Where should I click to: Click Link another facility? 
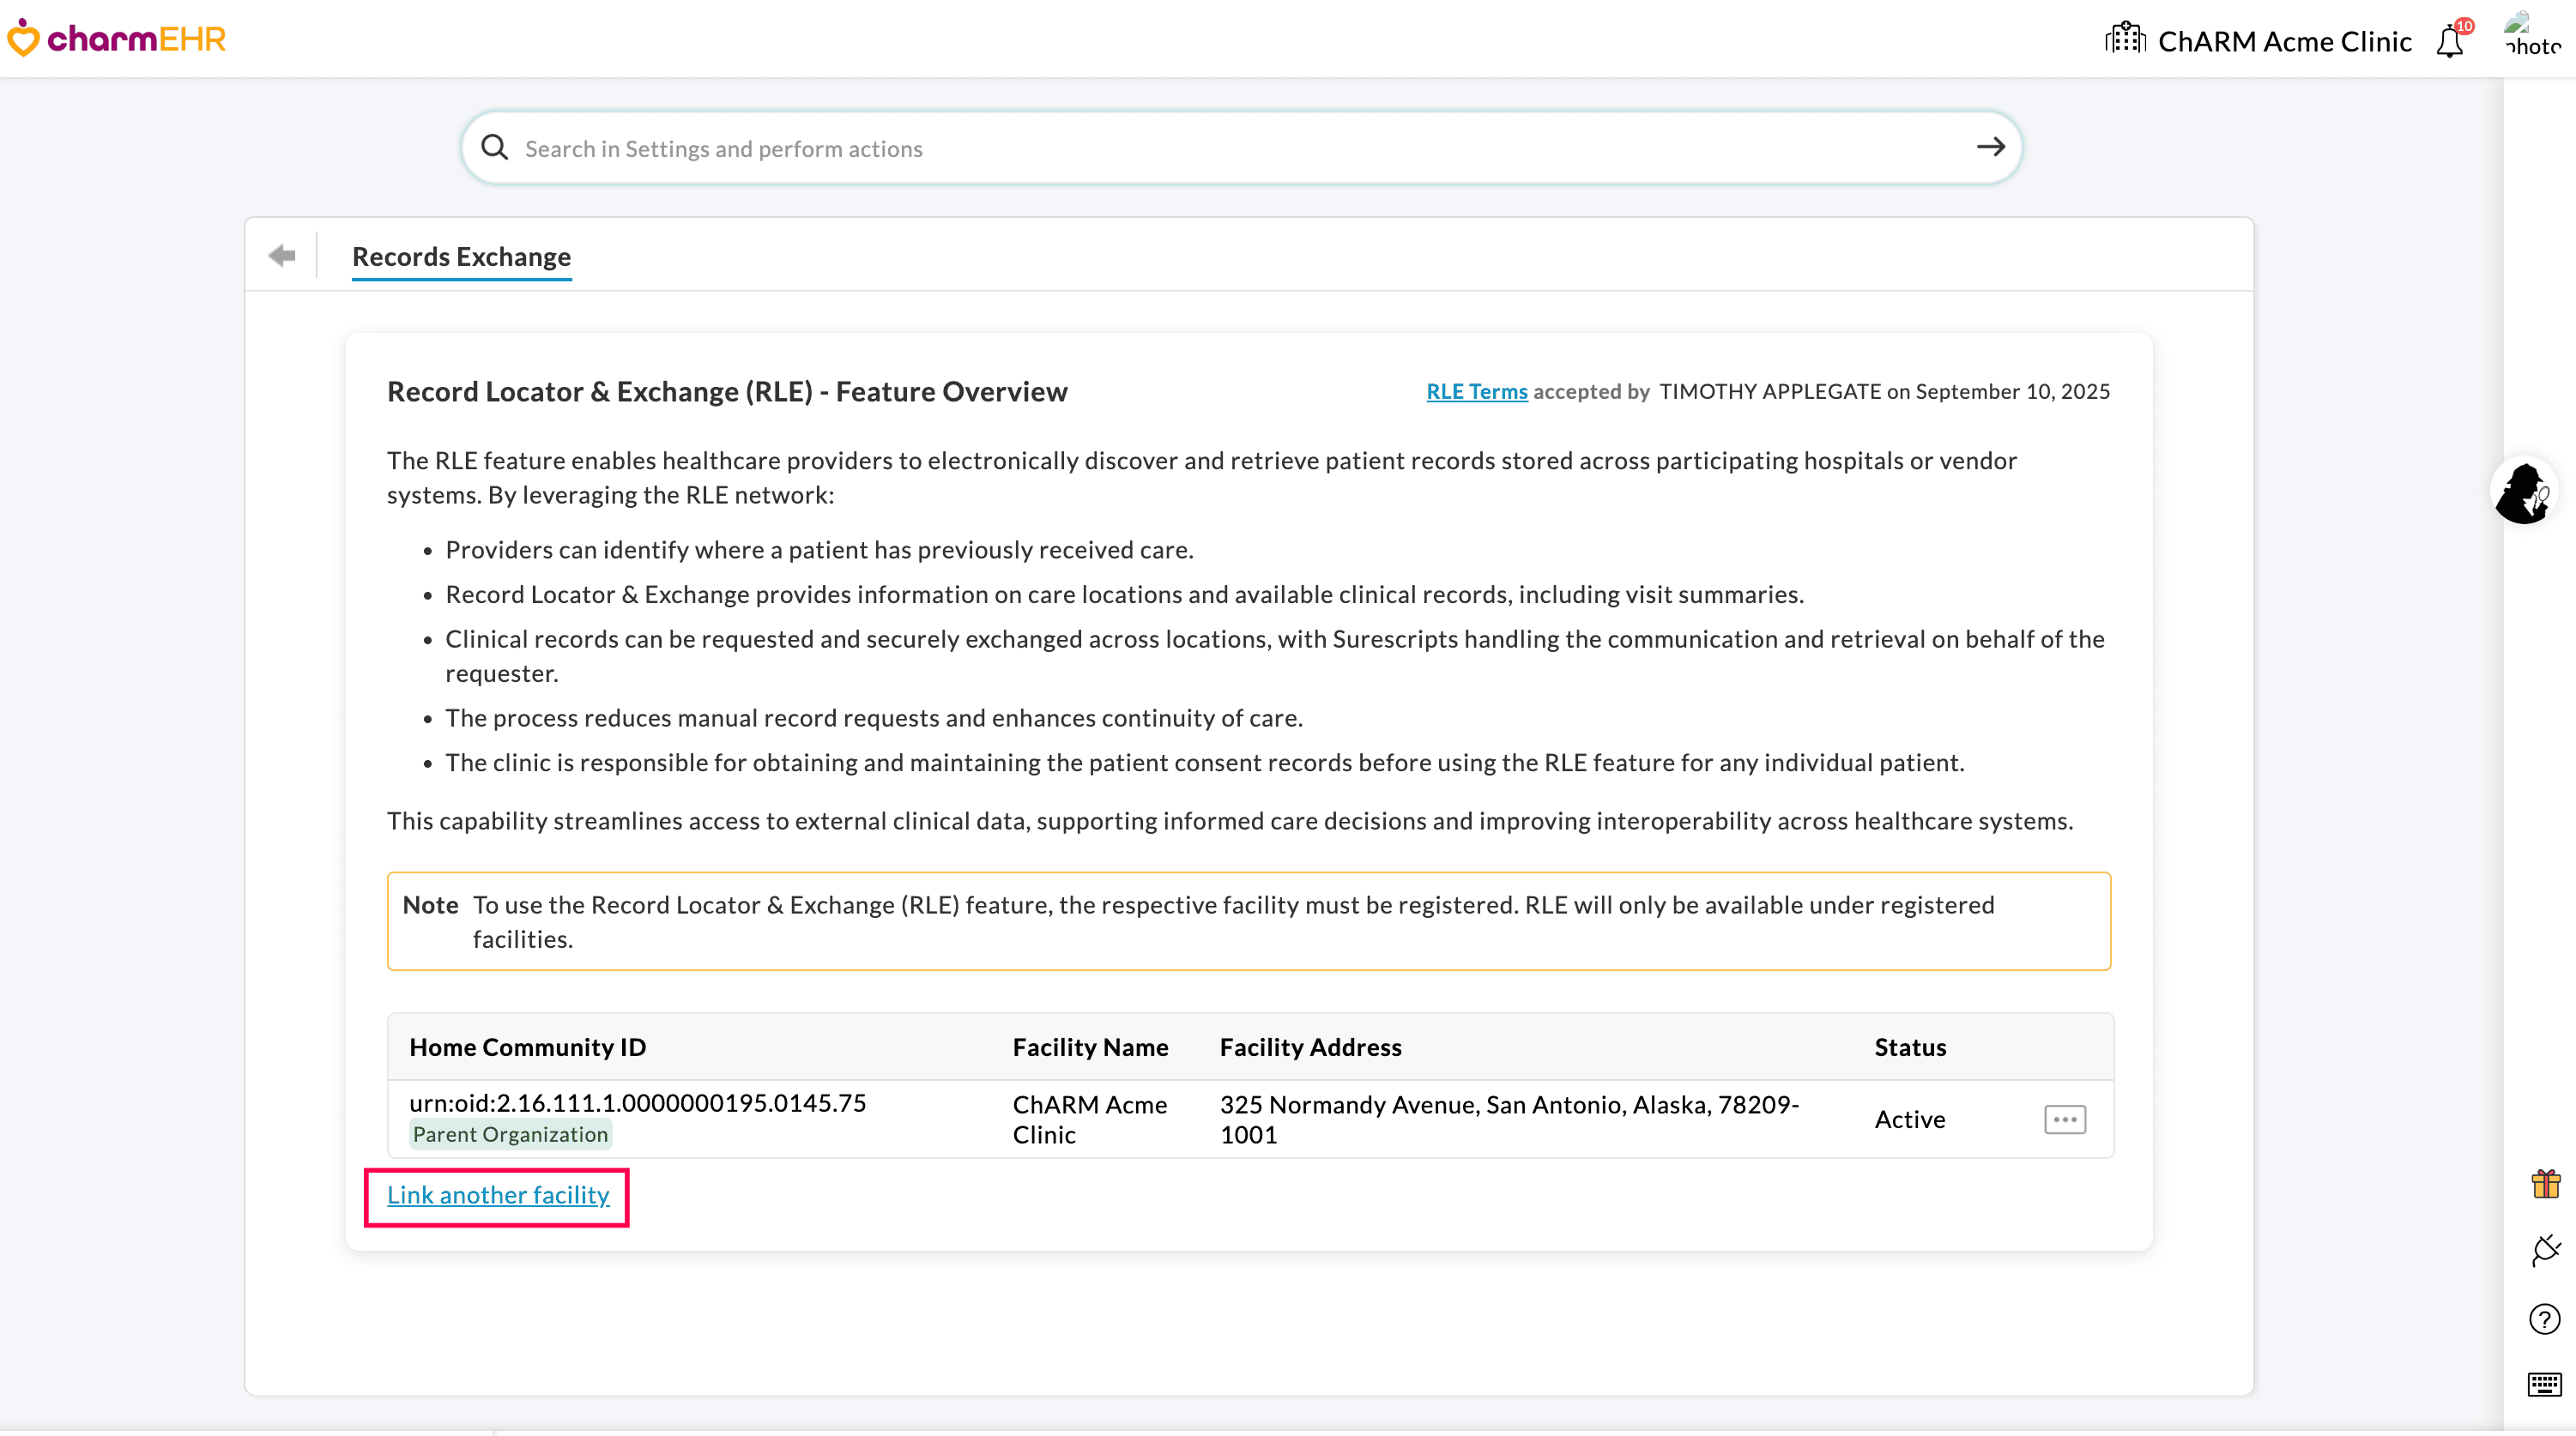coord(498,1195)
